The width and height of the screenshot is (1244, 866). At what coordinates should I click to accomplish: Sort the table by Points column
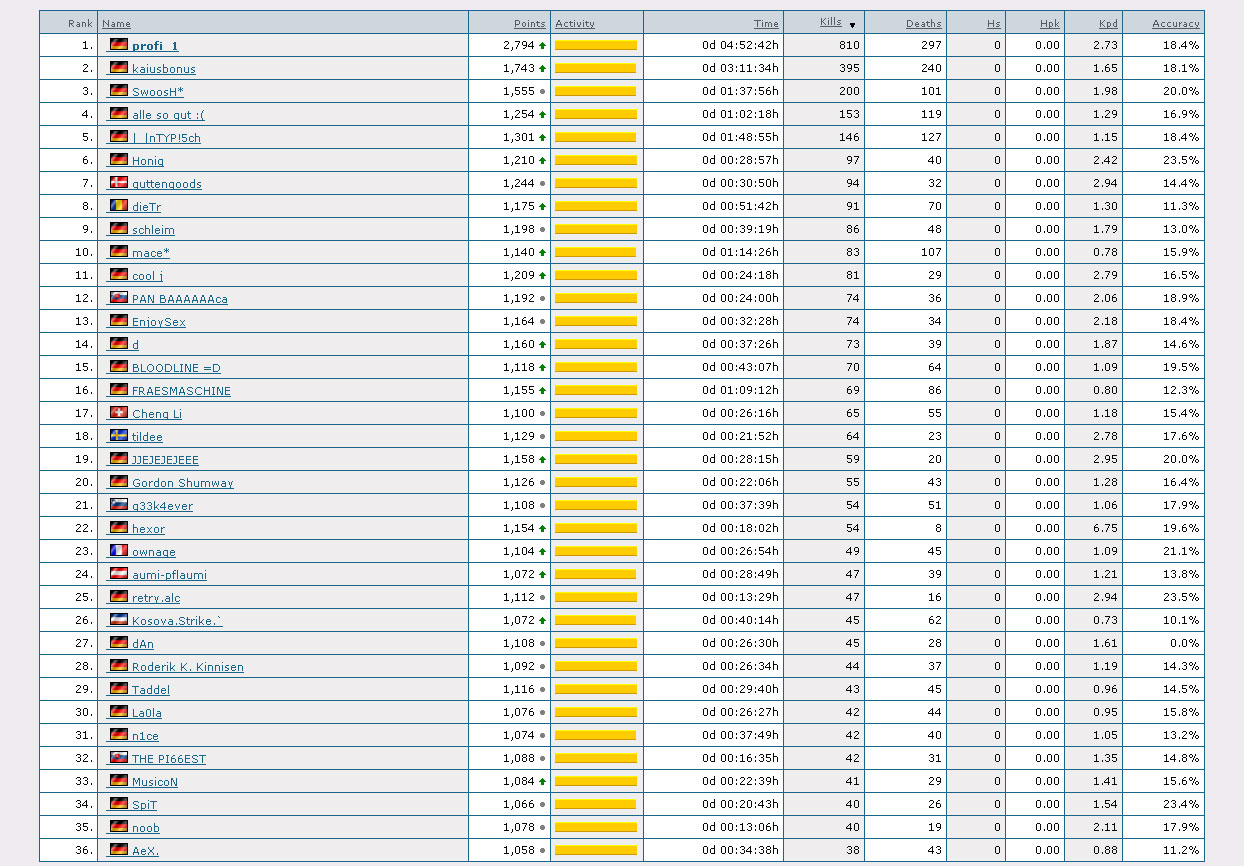pos(529,23)
